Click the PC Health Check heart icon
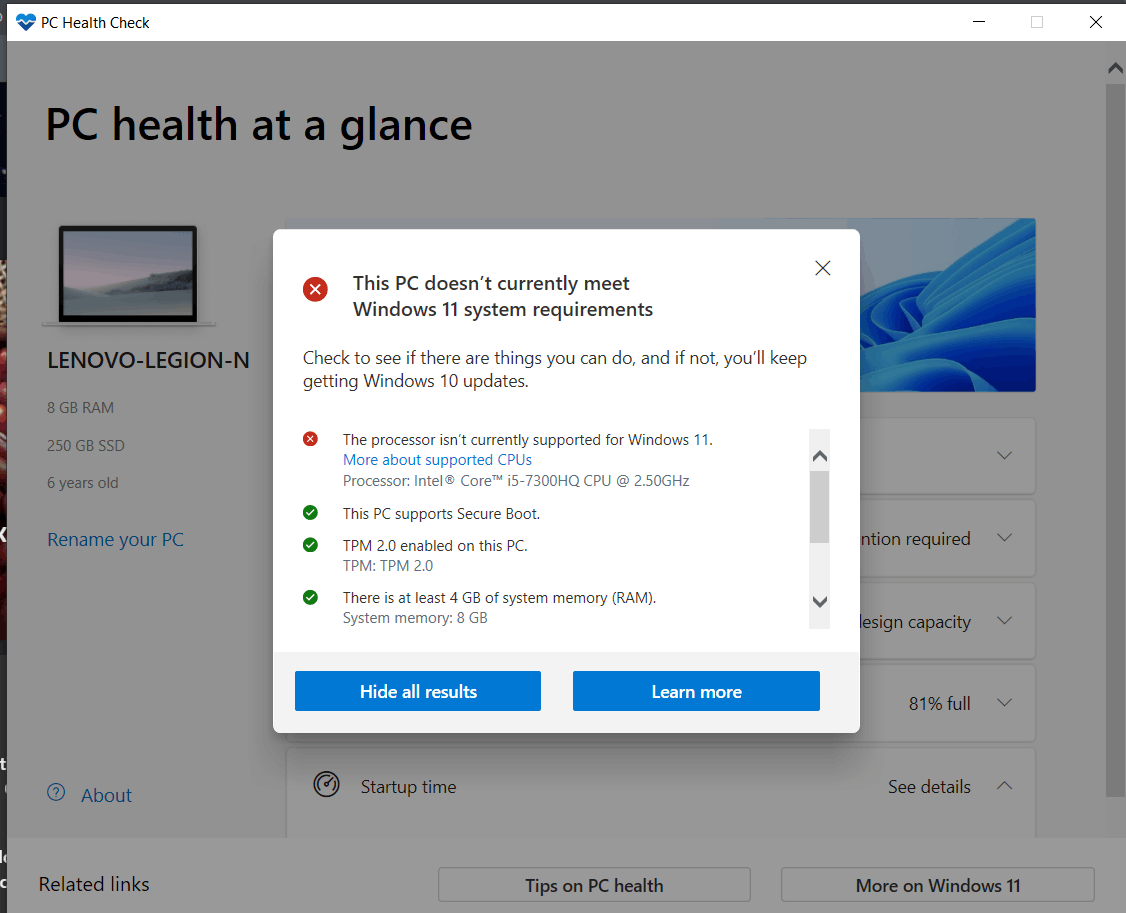 tap(25, 21)
